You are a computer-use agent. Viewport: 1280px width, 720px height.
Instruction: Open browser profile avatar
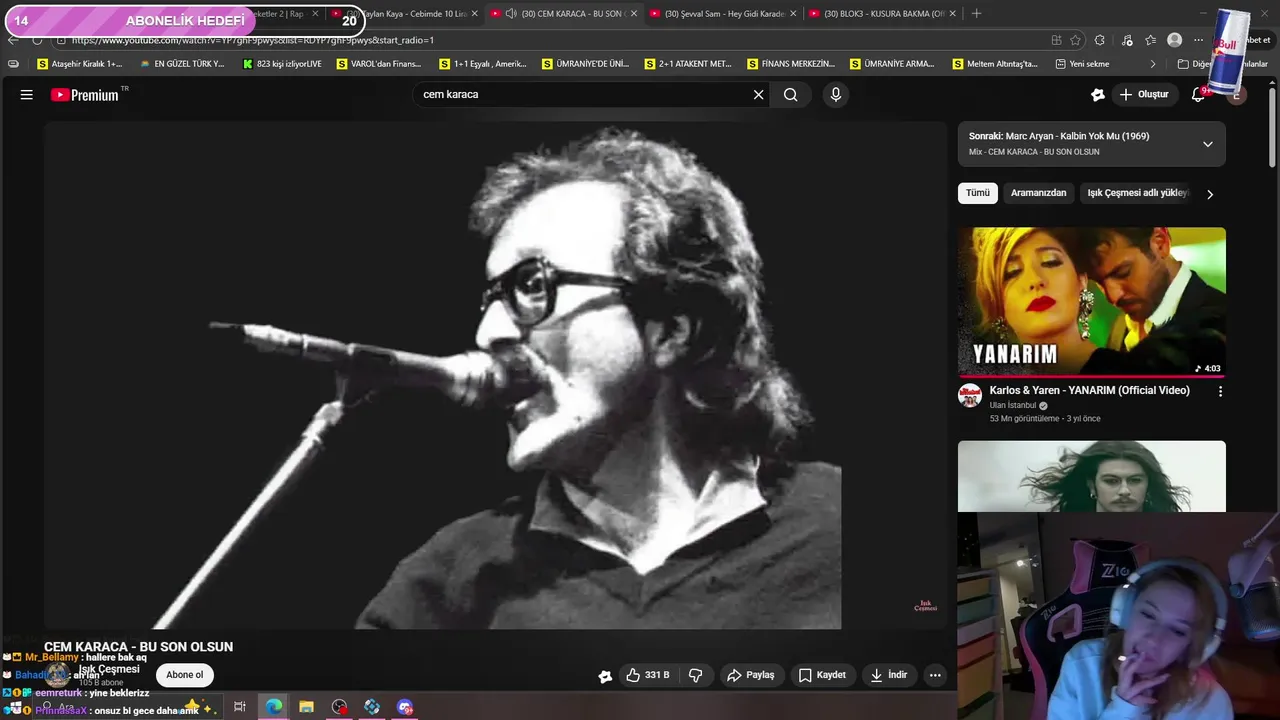1175,40
